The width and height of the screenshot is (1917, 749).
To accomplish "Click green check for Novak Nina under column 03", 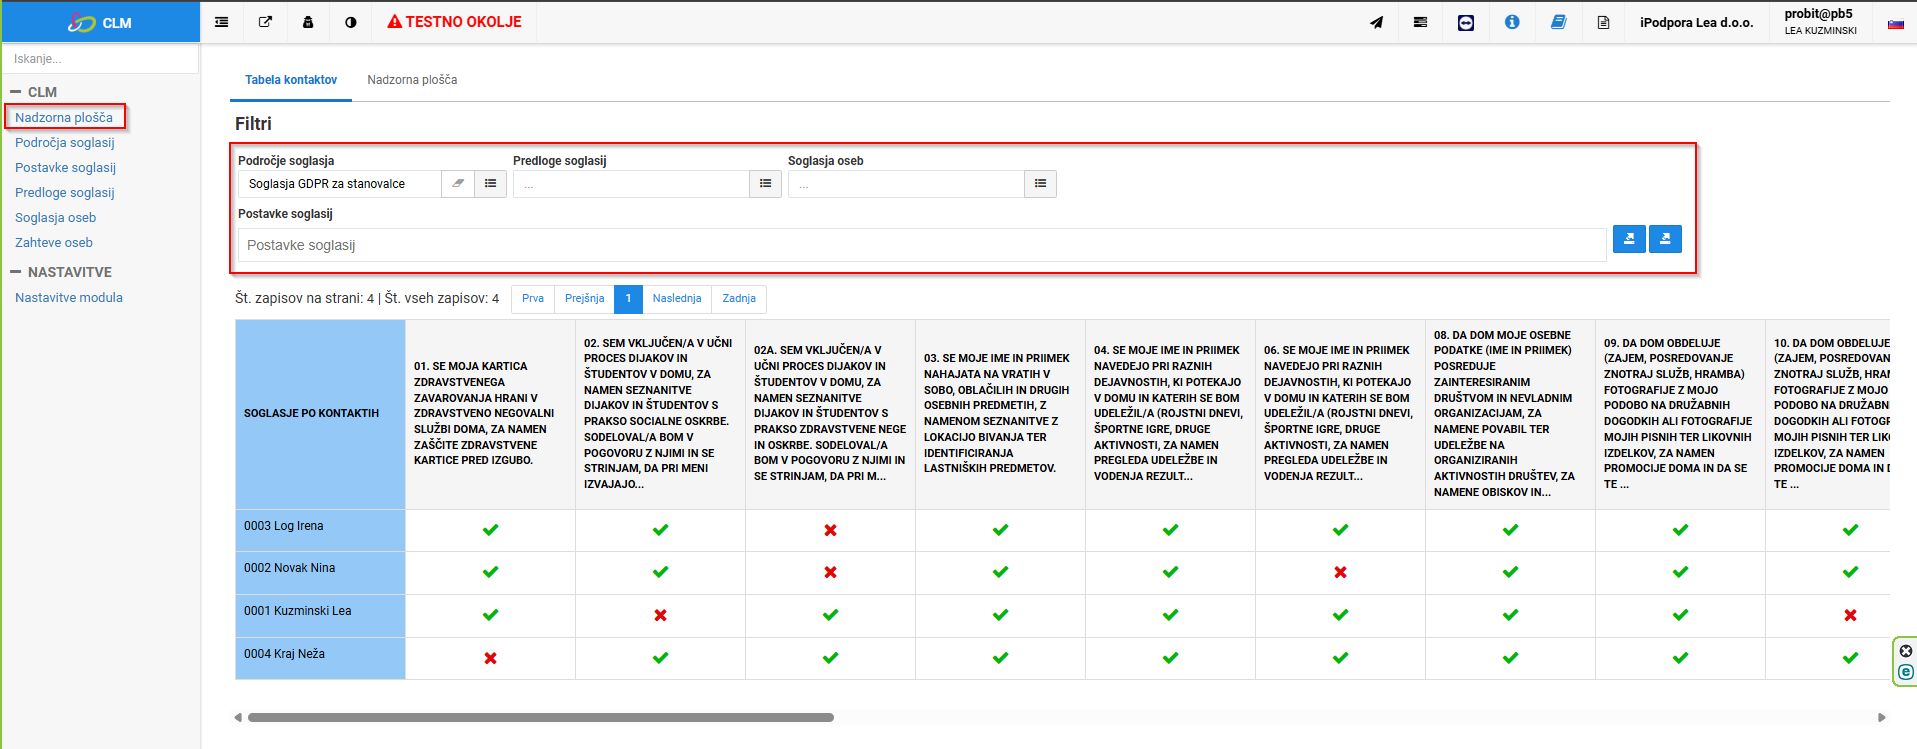I will click(x=1000, y=572).
